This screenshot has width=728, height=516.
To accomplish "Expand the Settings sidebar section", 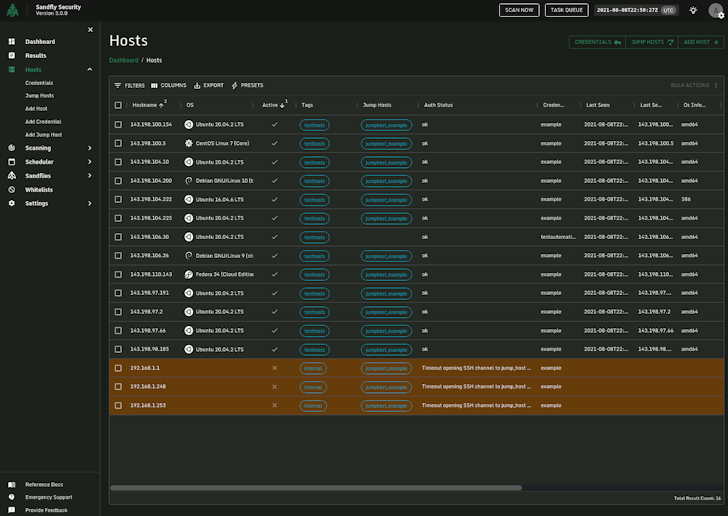I will (x=90, y=203).
